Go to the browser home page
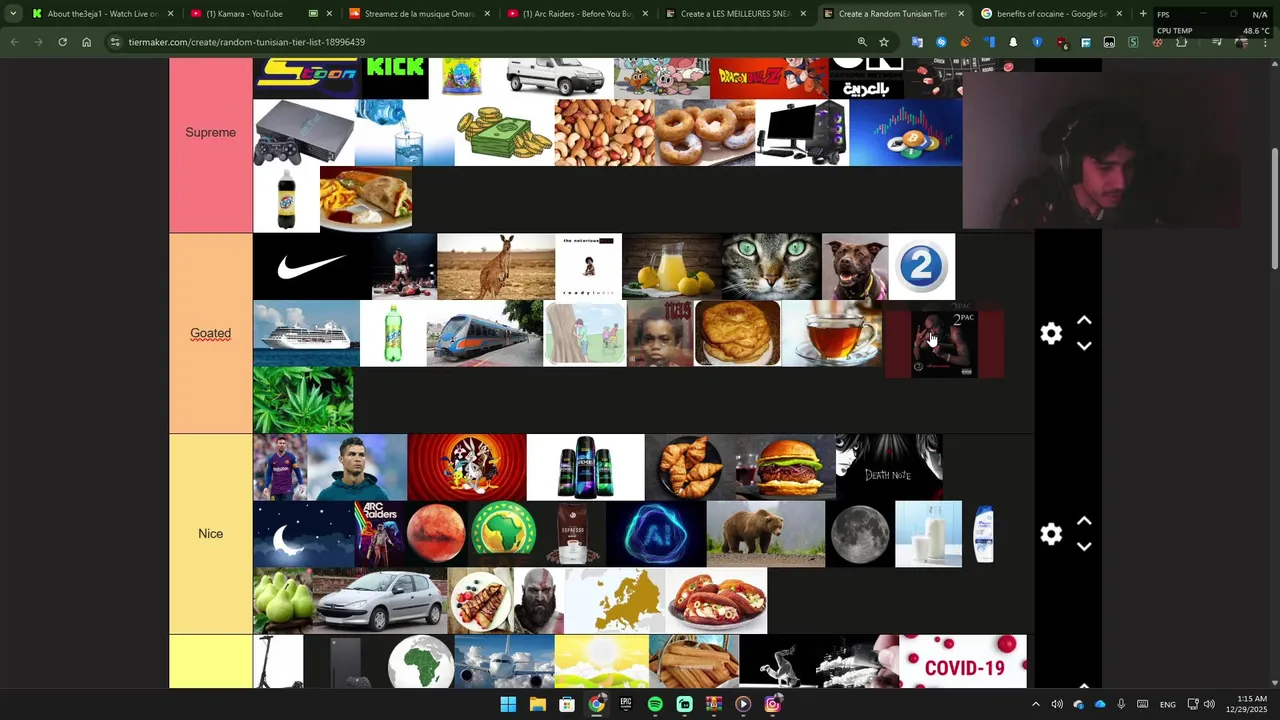1280x720 pixels. [x=86, y=42]
